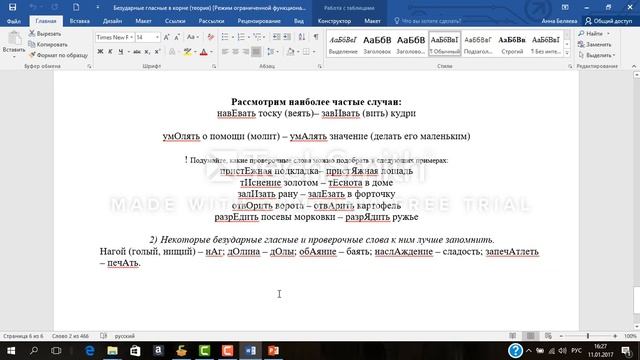Decrease paragraph indent icon
This screenshot has width=640, height=360.
(x=277, y=37)
